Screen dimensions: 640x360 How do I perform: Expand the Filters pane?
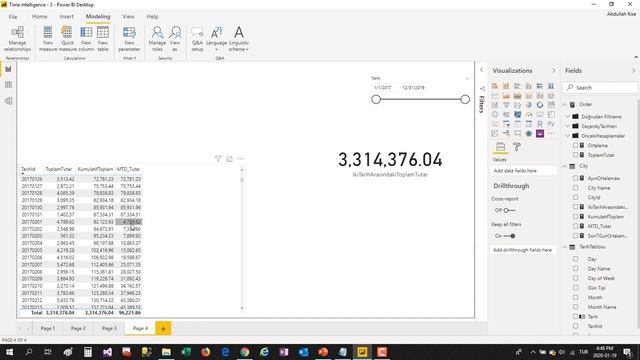(x=481, y=70)
